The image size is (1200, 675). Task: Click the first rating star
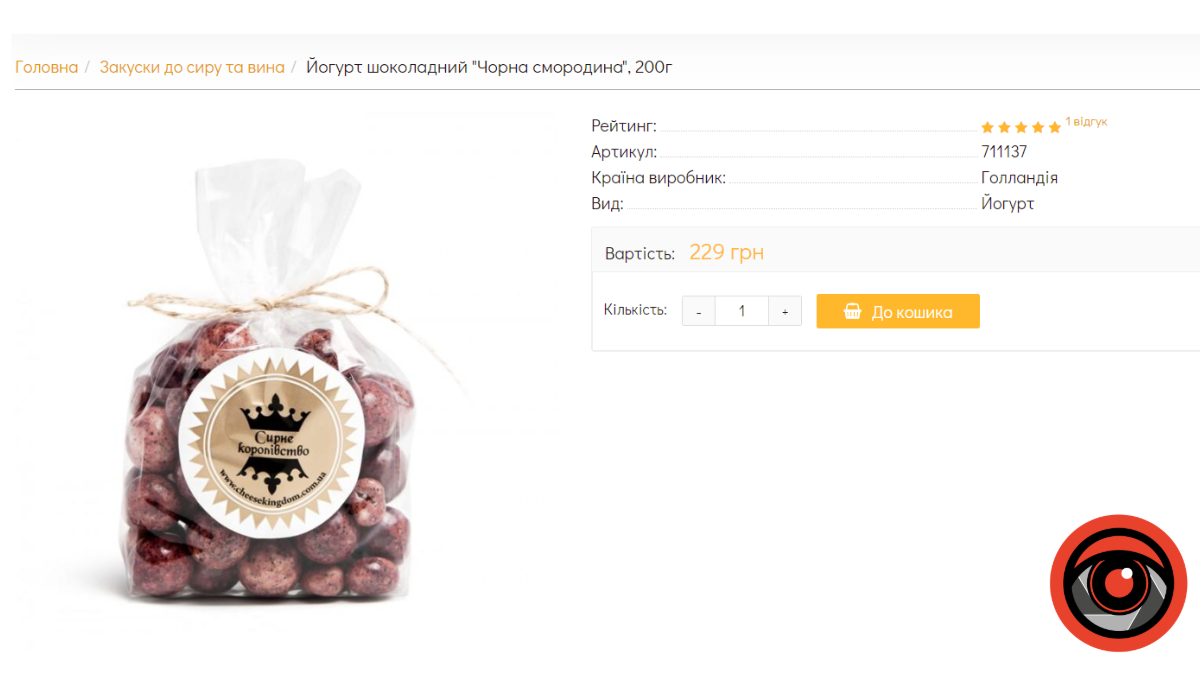coord(988,127)
